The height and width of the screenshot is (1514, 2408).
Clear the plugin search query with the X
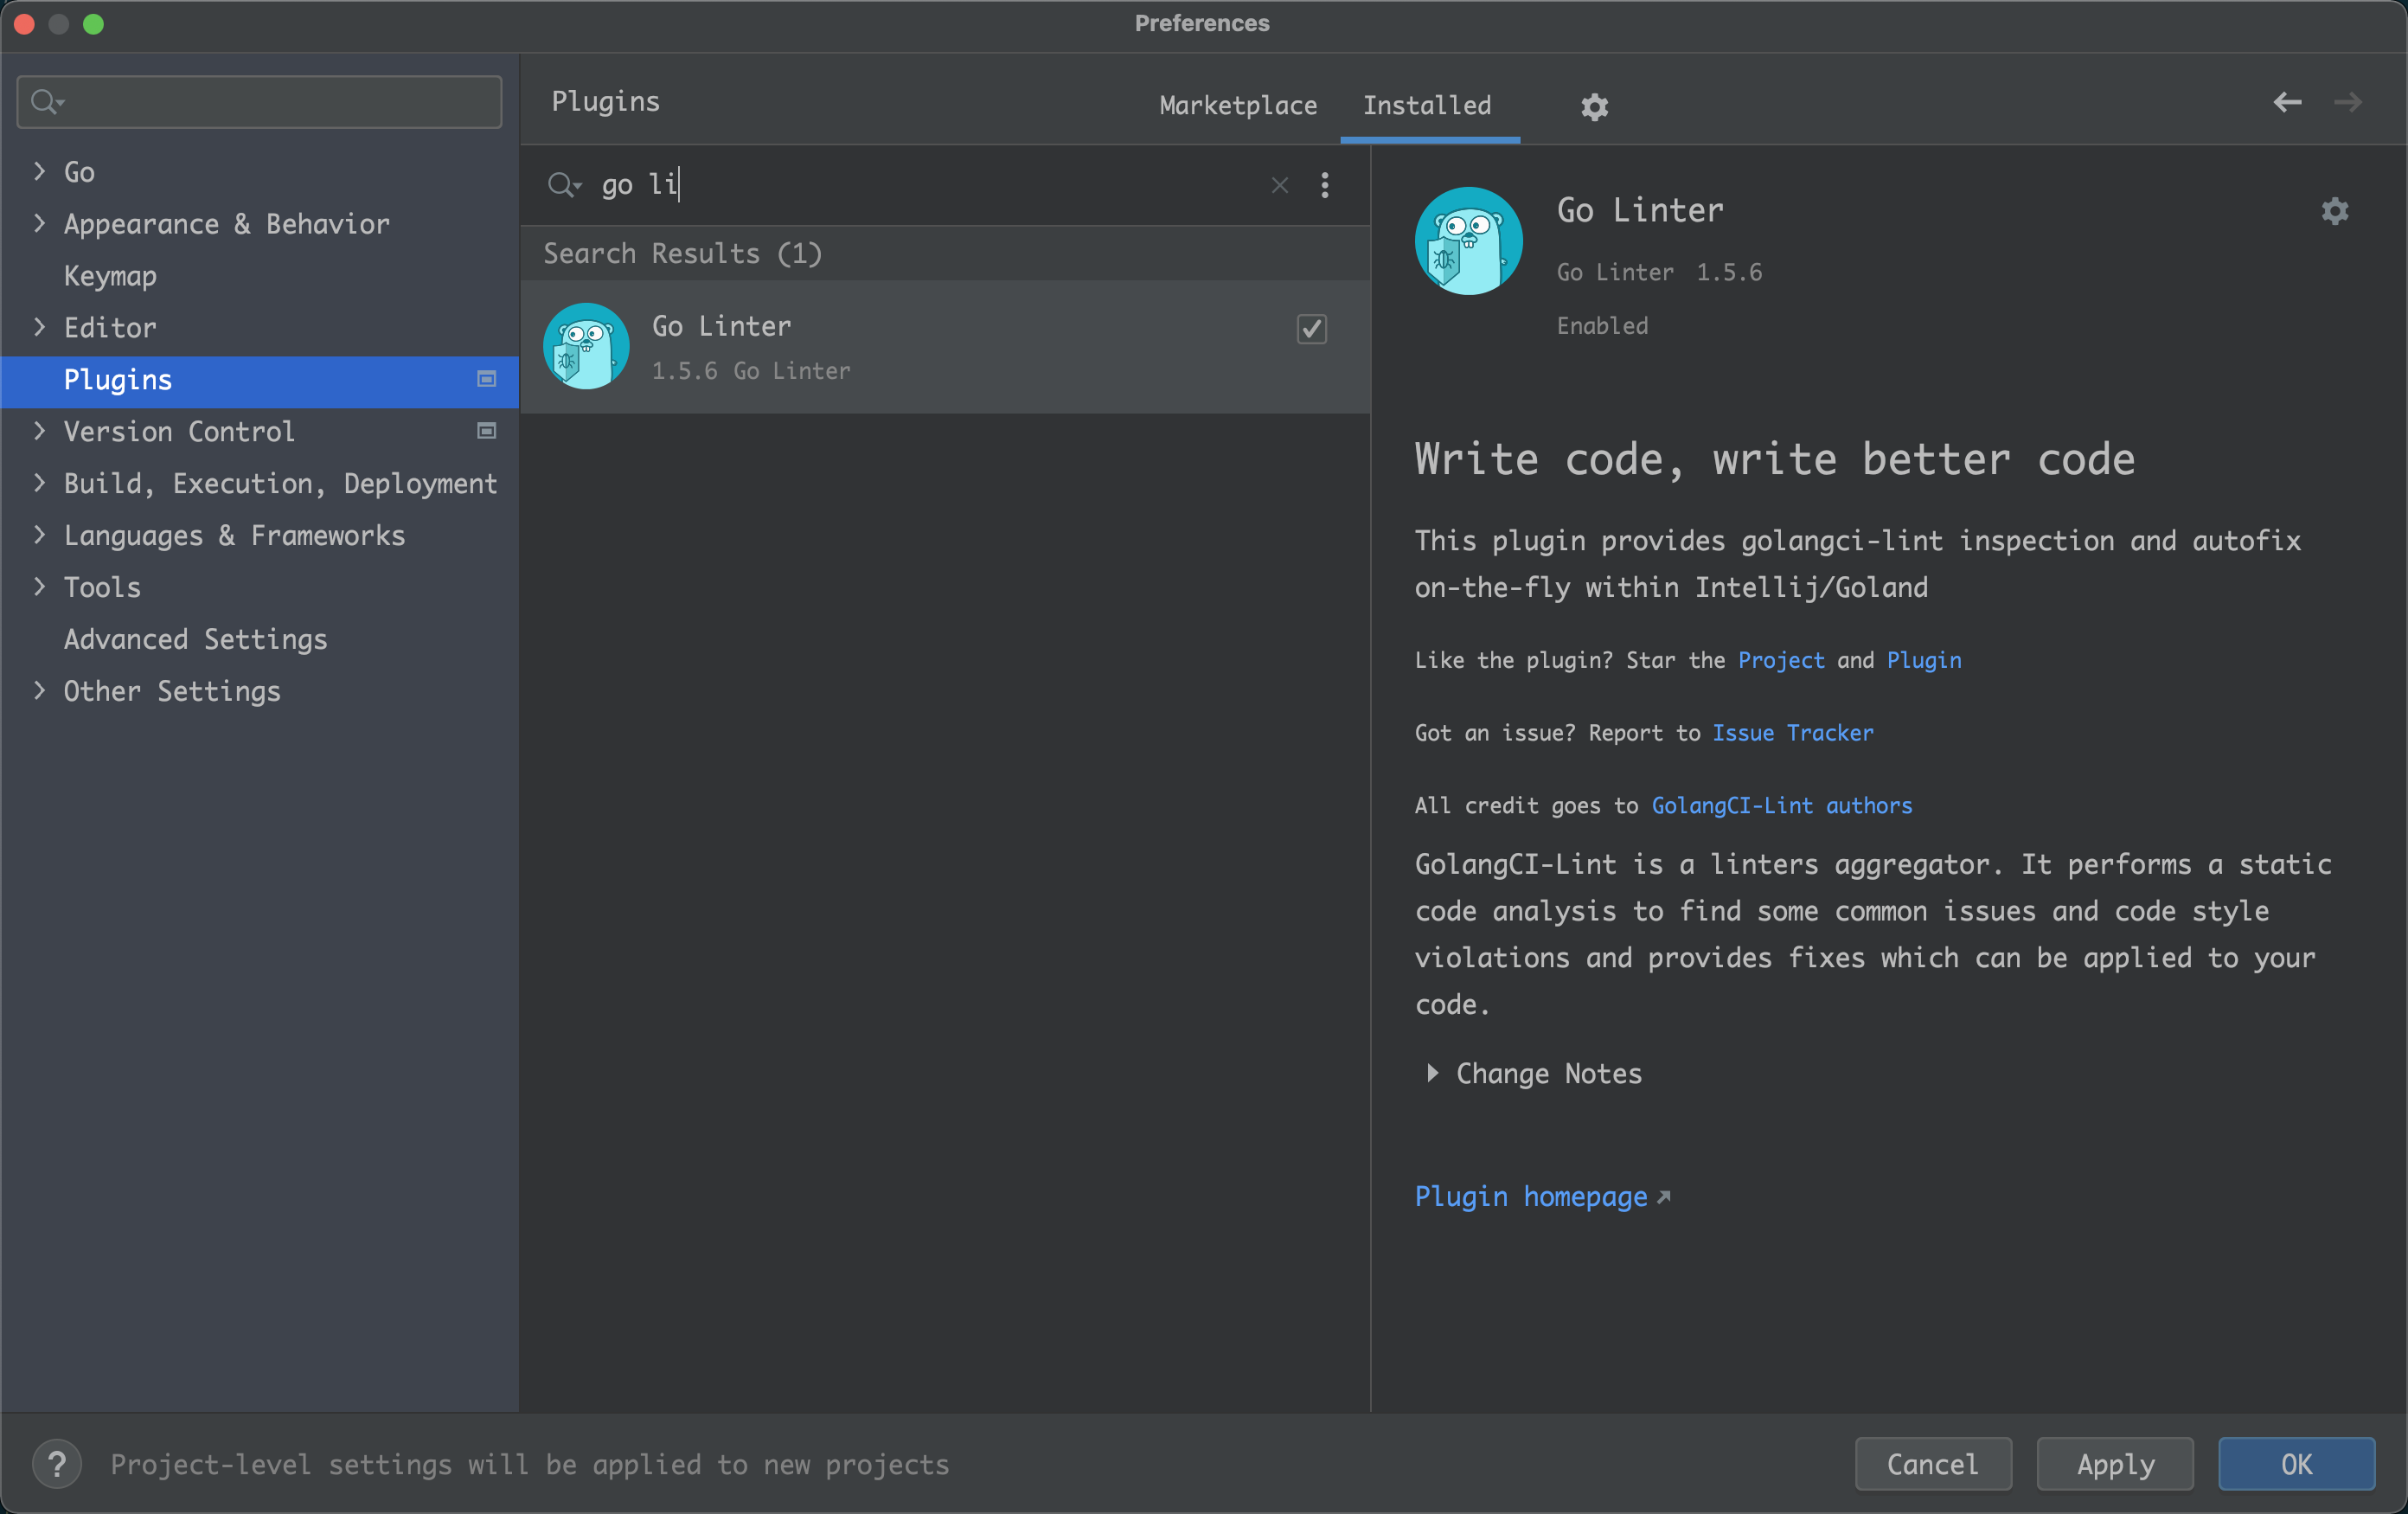tap(1278, 185)
